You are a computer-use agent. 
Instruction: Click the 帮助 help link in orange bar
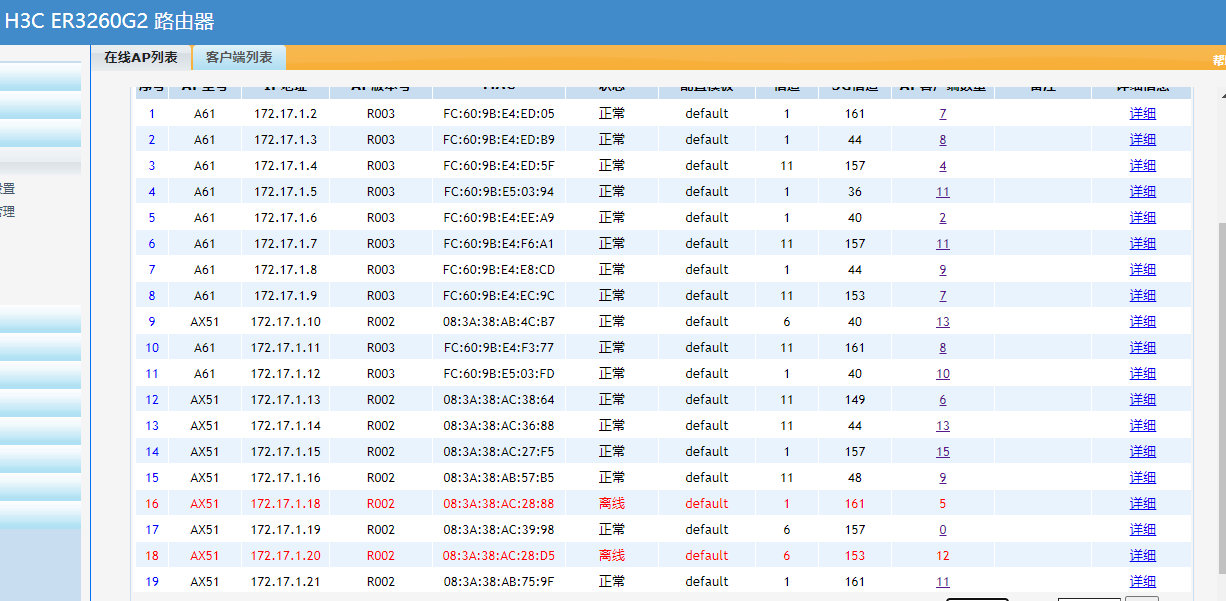(1219, 59)
